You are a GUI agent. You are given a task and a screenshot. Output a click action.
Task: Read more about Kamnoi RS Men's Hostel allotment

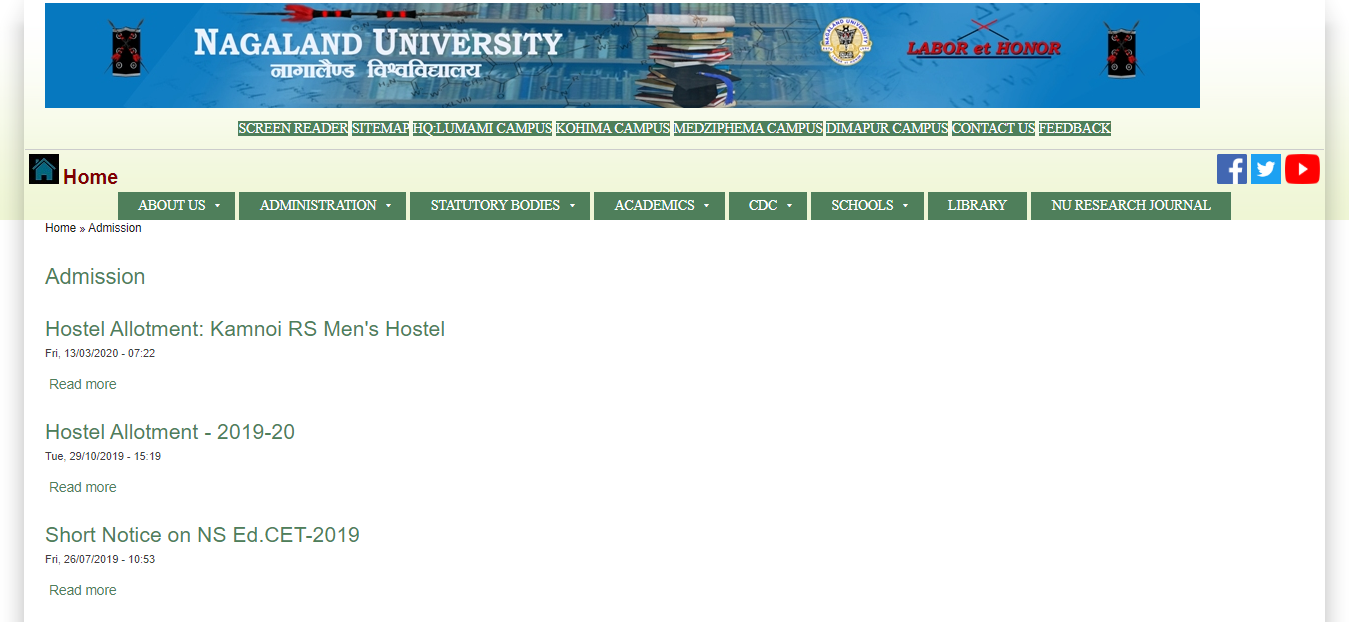point(82,383)
